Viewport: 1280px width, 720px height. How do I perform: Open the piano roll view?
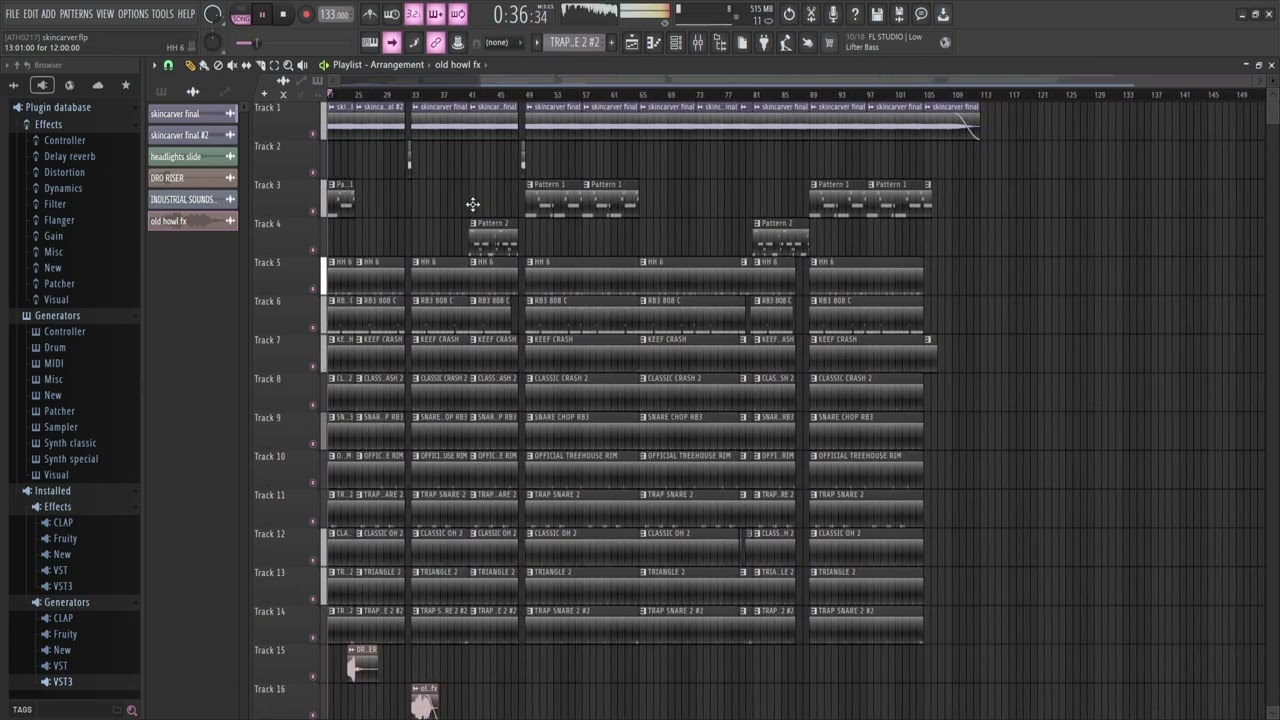pyautogui.click(x=653, y=43)
